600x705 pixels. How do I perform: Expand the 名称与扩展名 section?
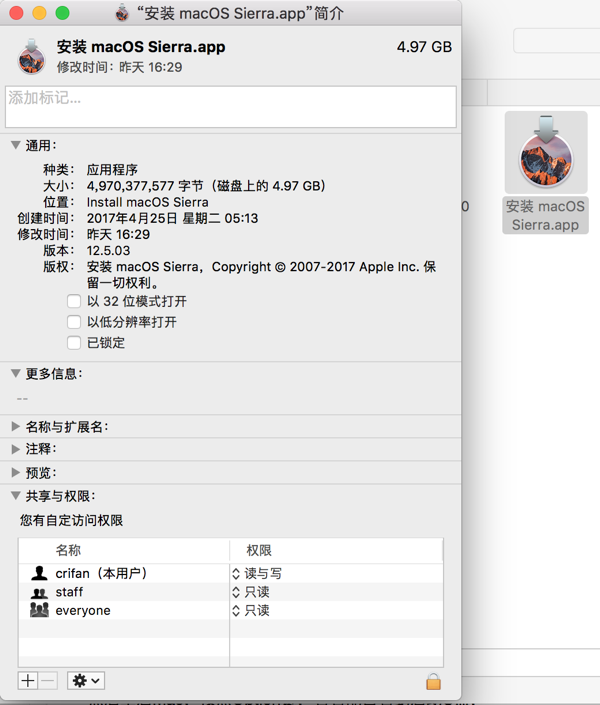16,426
